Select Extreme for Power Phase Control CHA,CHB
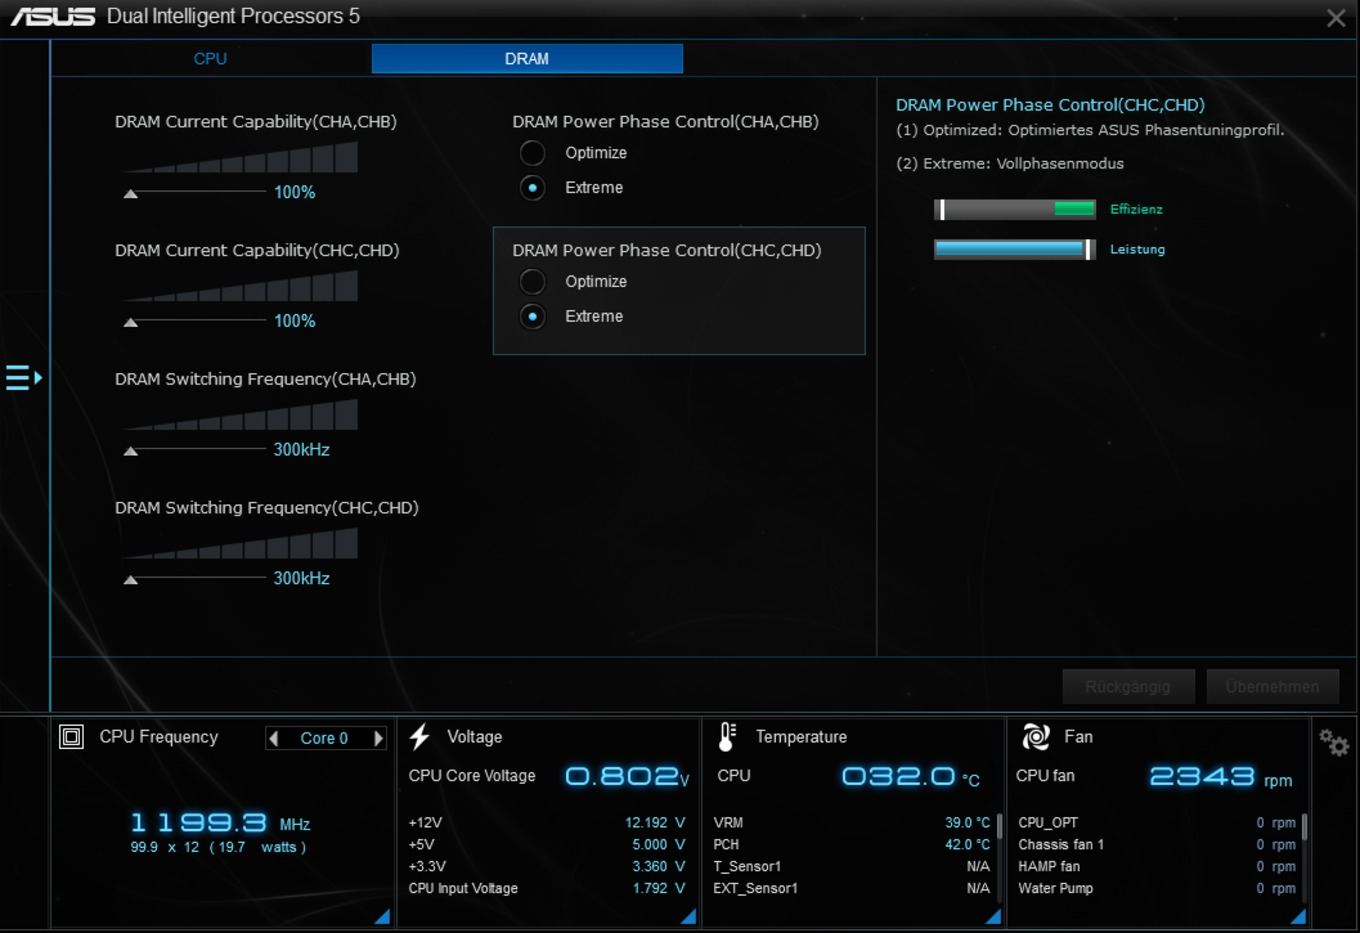 533,187
